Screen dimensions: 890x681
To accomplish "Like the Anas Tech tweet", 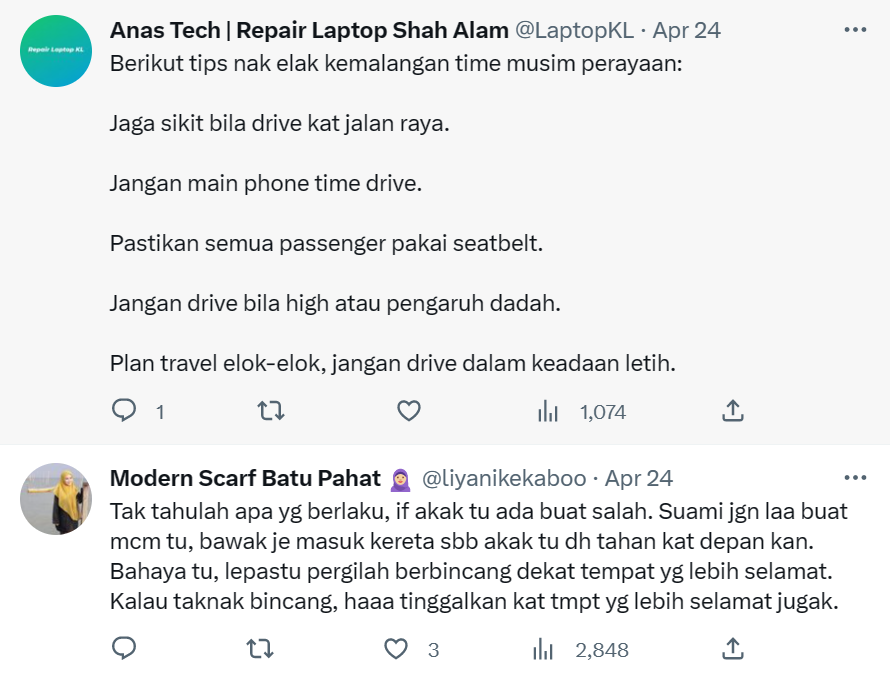I will [x=408, y=411].
